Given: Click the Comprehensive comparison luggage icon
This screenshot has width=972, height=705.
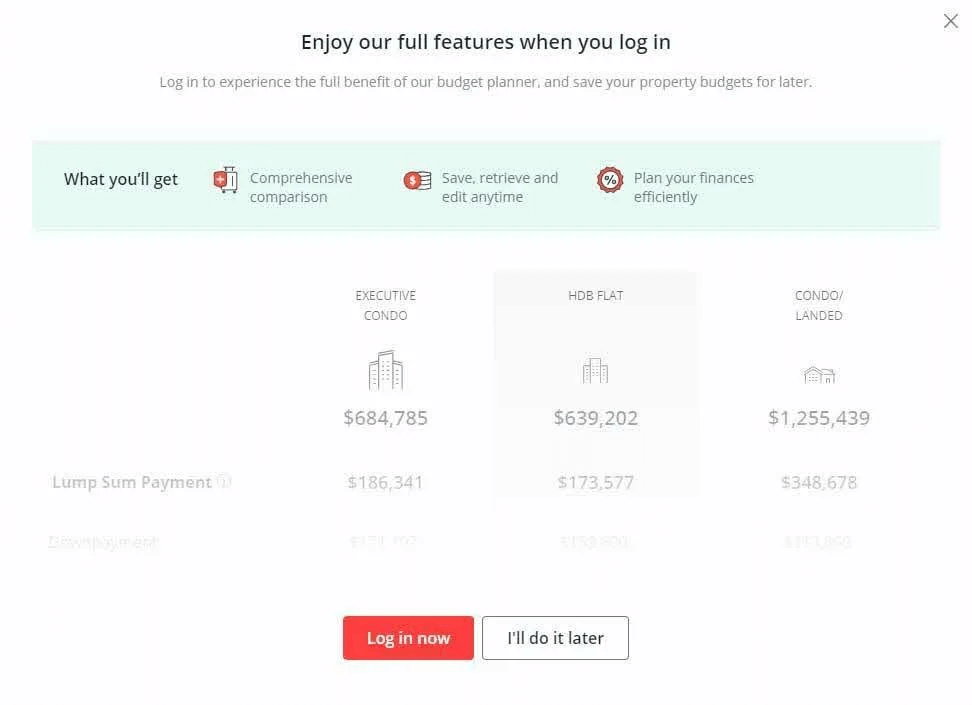Looking at the screenshot, I should point(226,181).
